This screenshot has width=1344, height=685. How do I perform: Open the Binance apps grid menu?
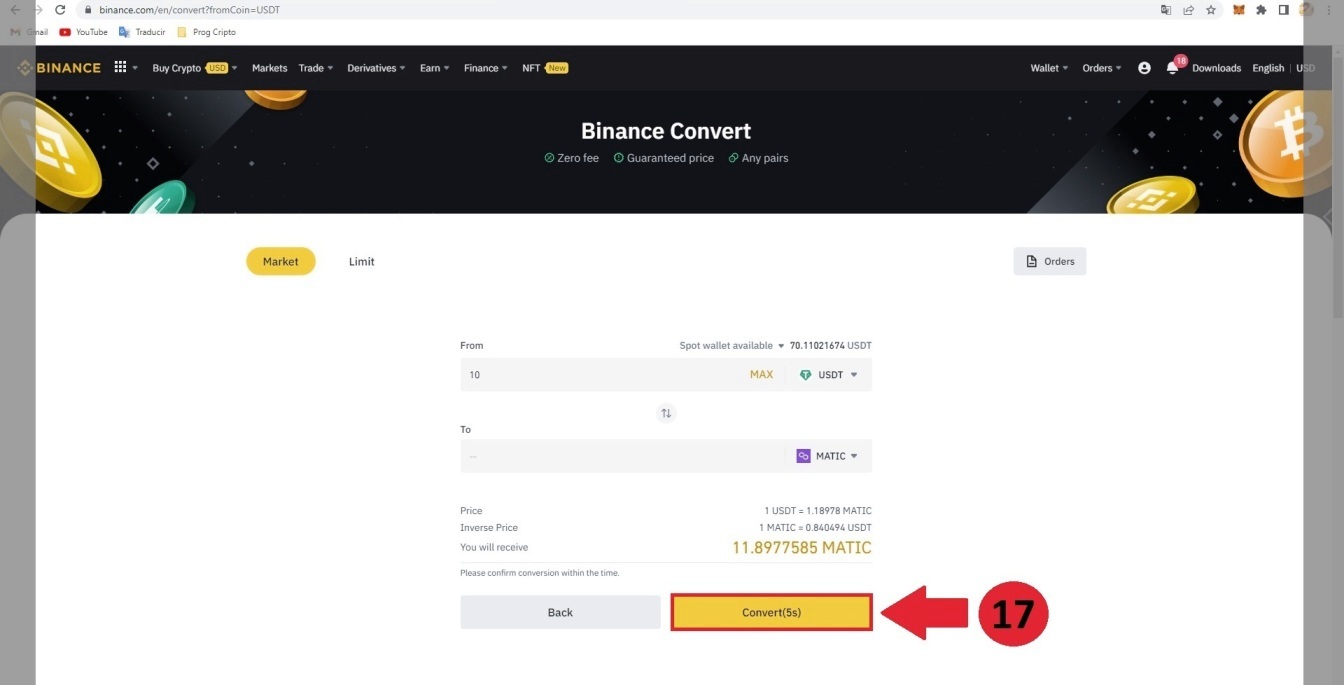point(121,67)
